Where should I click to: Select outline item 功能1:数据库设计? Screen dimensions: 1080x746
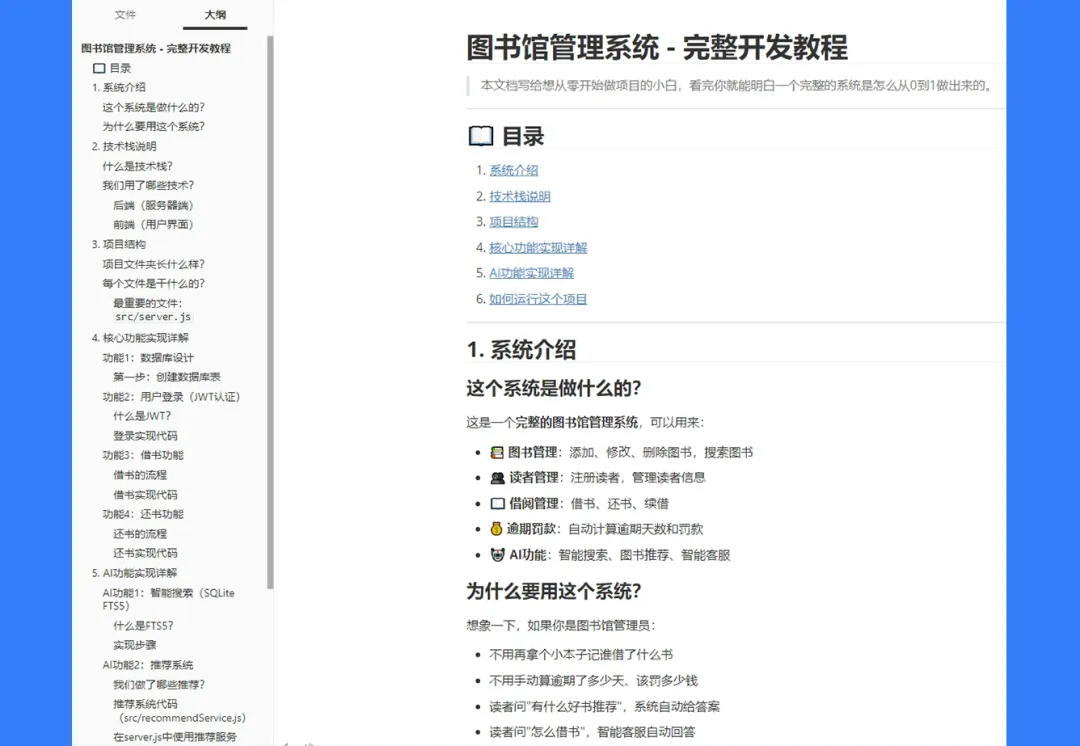click(x=148, y=358)
